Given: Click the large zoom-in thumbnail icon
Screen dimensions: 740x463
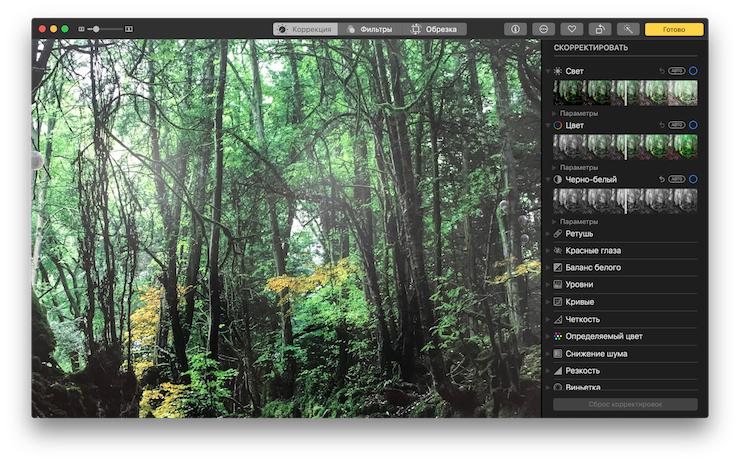Looking at the screenshot, I should click(129, 29).
